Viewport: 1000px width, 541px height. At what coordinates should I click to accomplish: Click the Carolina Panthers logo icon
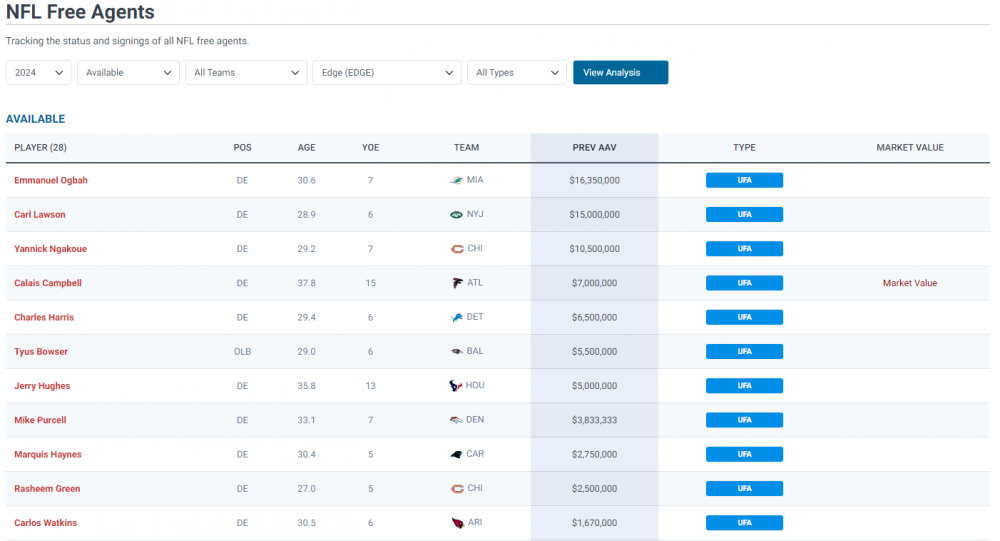click(x=457, y=454)
